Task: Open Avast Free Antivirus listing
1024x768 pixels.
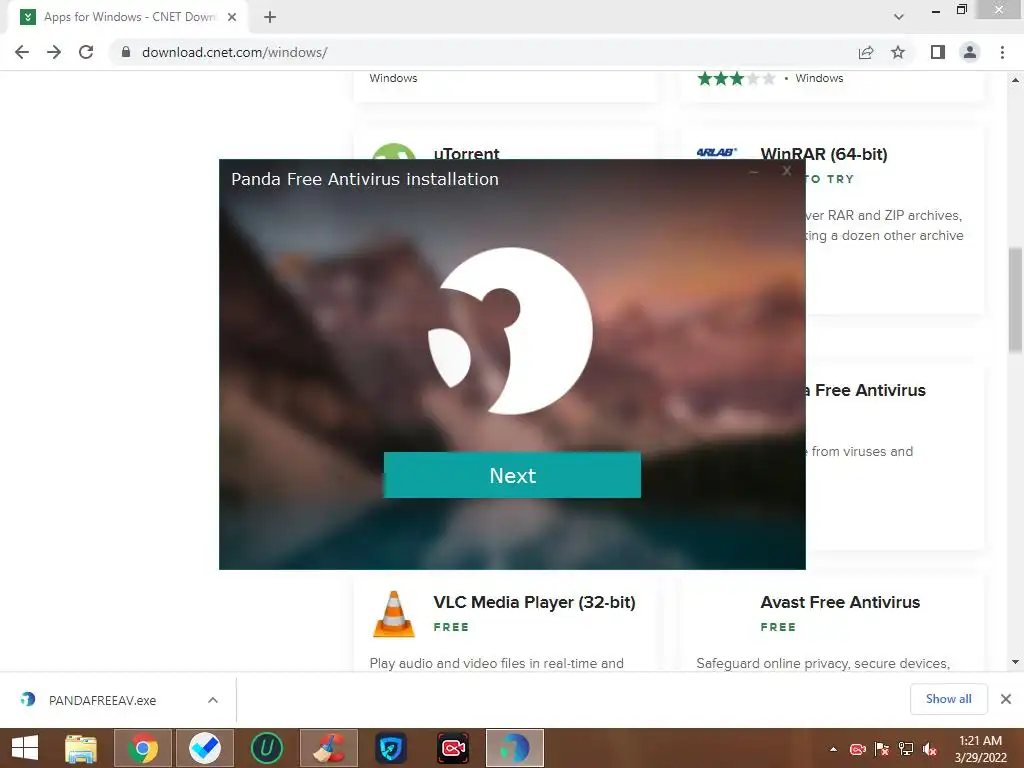Action: click(840, 602)
